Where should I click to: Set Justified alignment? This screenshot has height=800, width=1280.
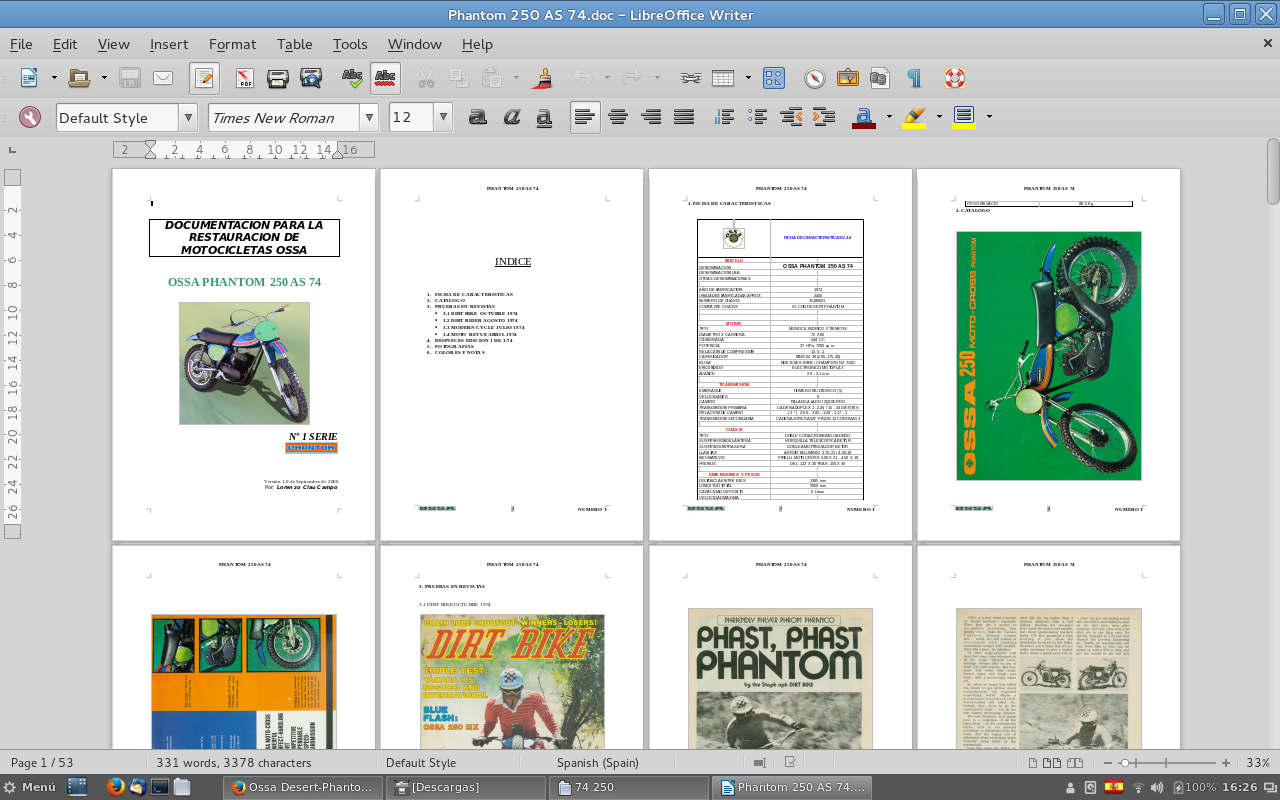coord(684,117)
